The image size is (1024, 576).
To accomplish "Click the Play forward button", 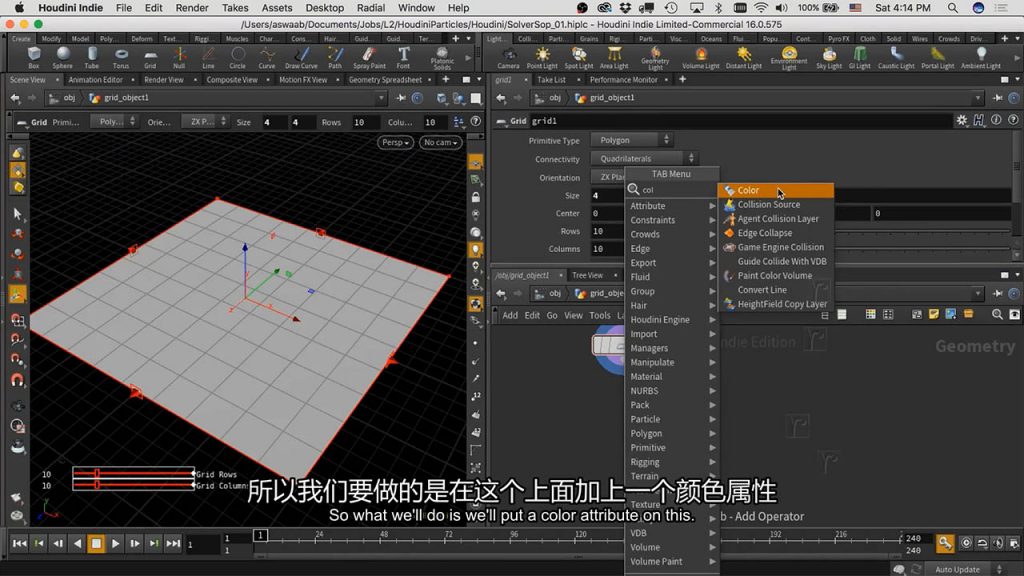I will coord(116,543).
